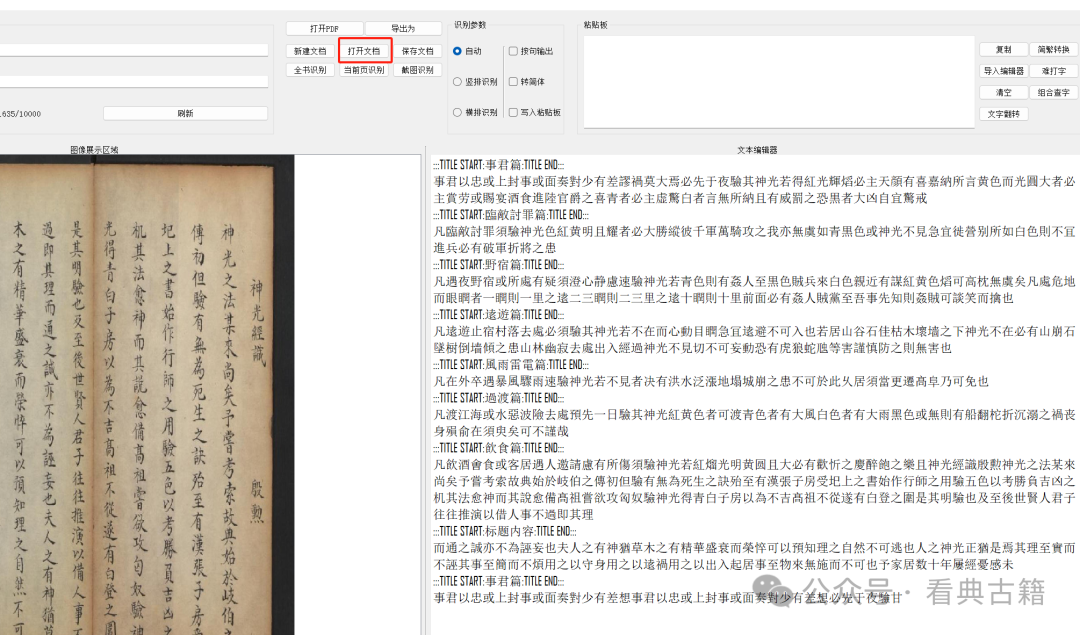Screen dimensions: 1080x635
Task: Click the 截图识别 screenshot recognition button
Action: point(417,70)
